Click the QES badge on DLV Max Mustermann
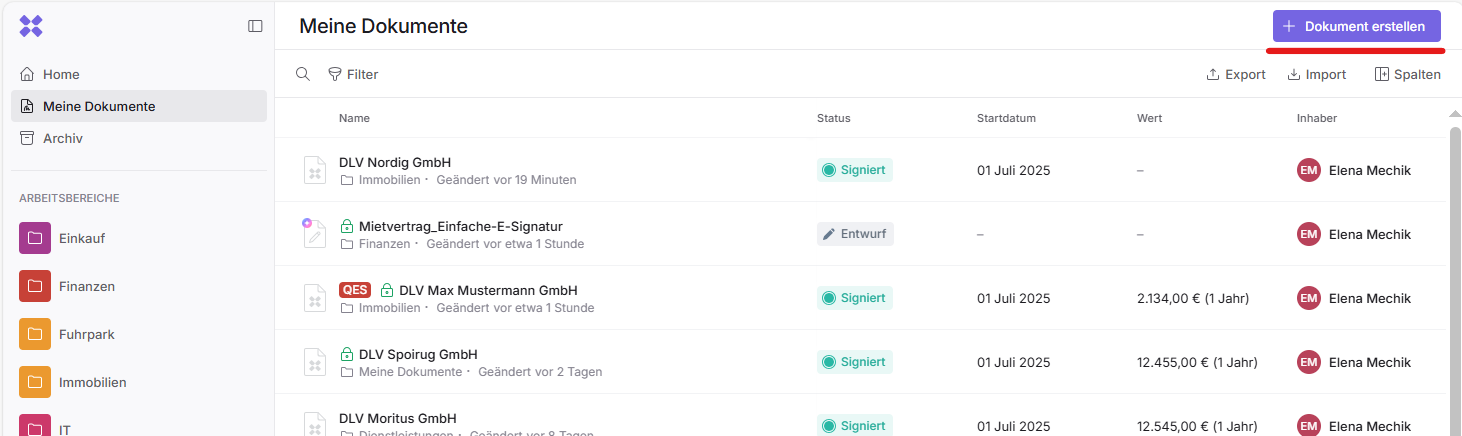This screenshot has width=1462, height=436. (355, 290)
